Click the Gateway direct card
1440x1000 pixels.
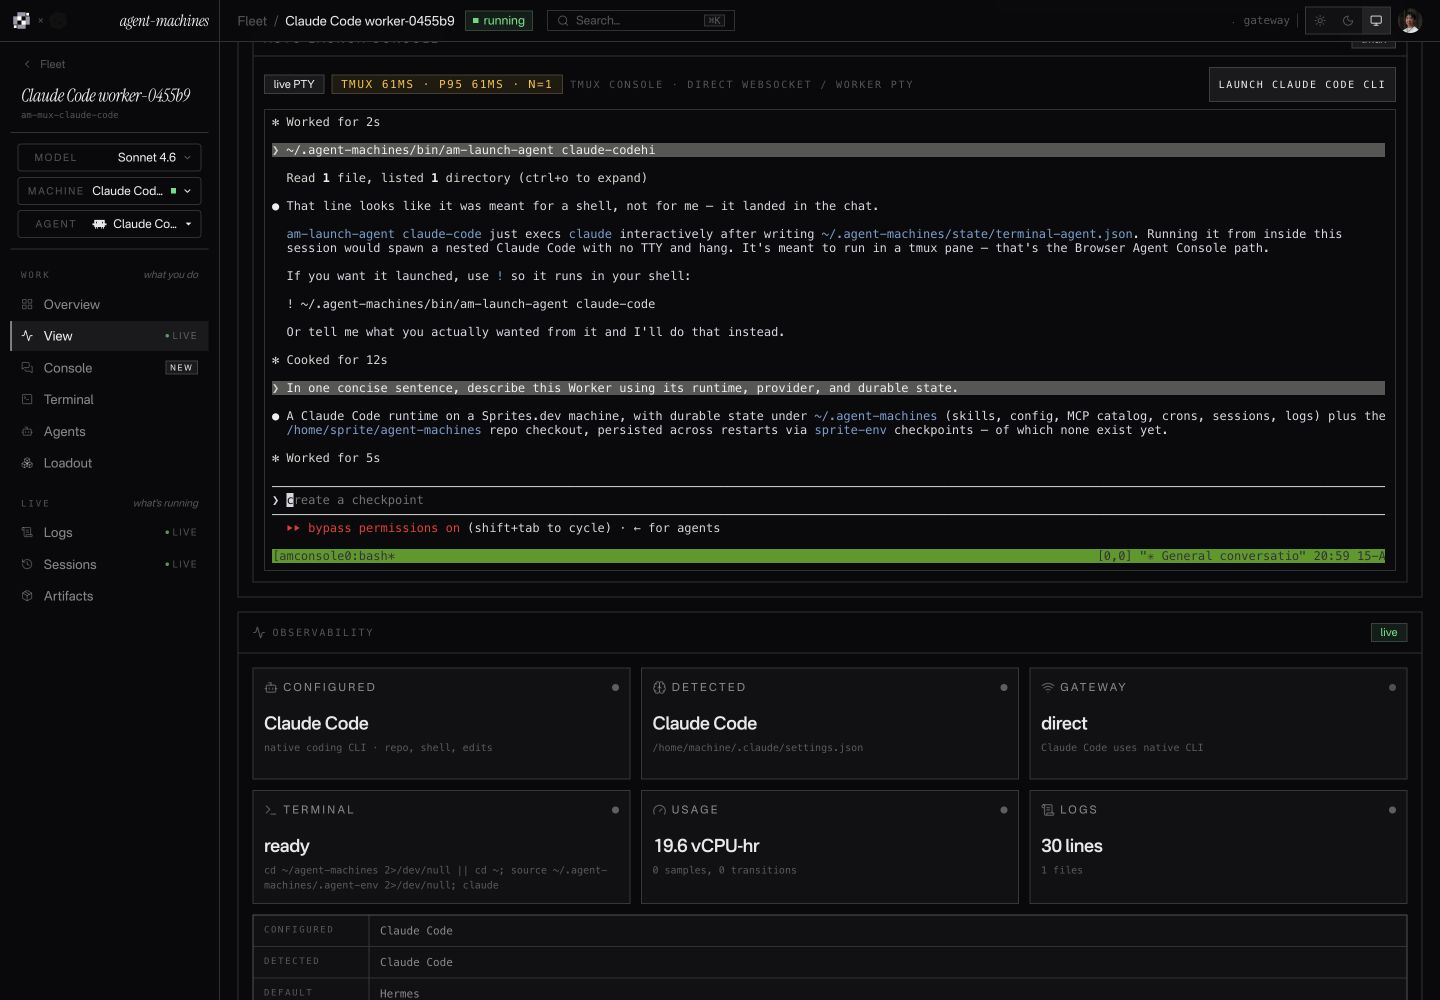click(x=1218, y=723)
